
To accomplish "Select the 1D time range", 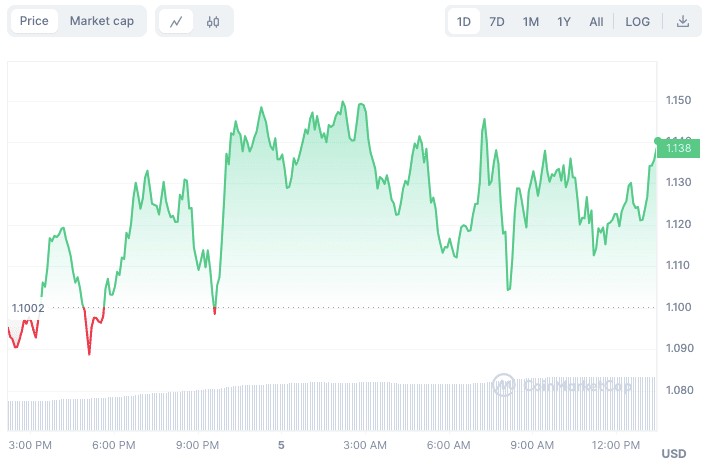I will coord(464,21).
